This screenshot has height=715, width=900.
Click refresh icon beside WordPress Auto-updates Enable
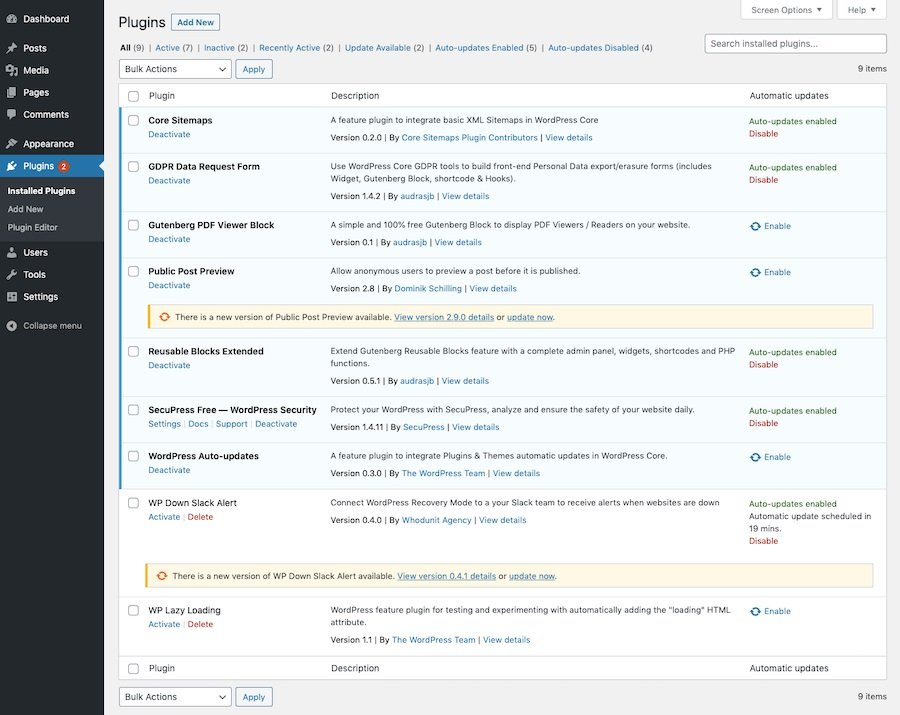[755, 457]
